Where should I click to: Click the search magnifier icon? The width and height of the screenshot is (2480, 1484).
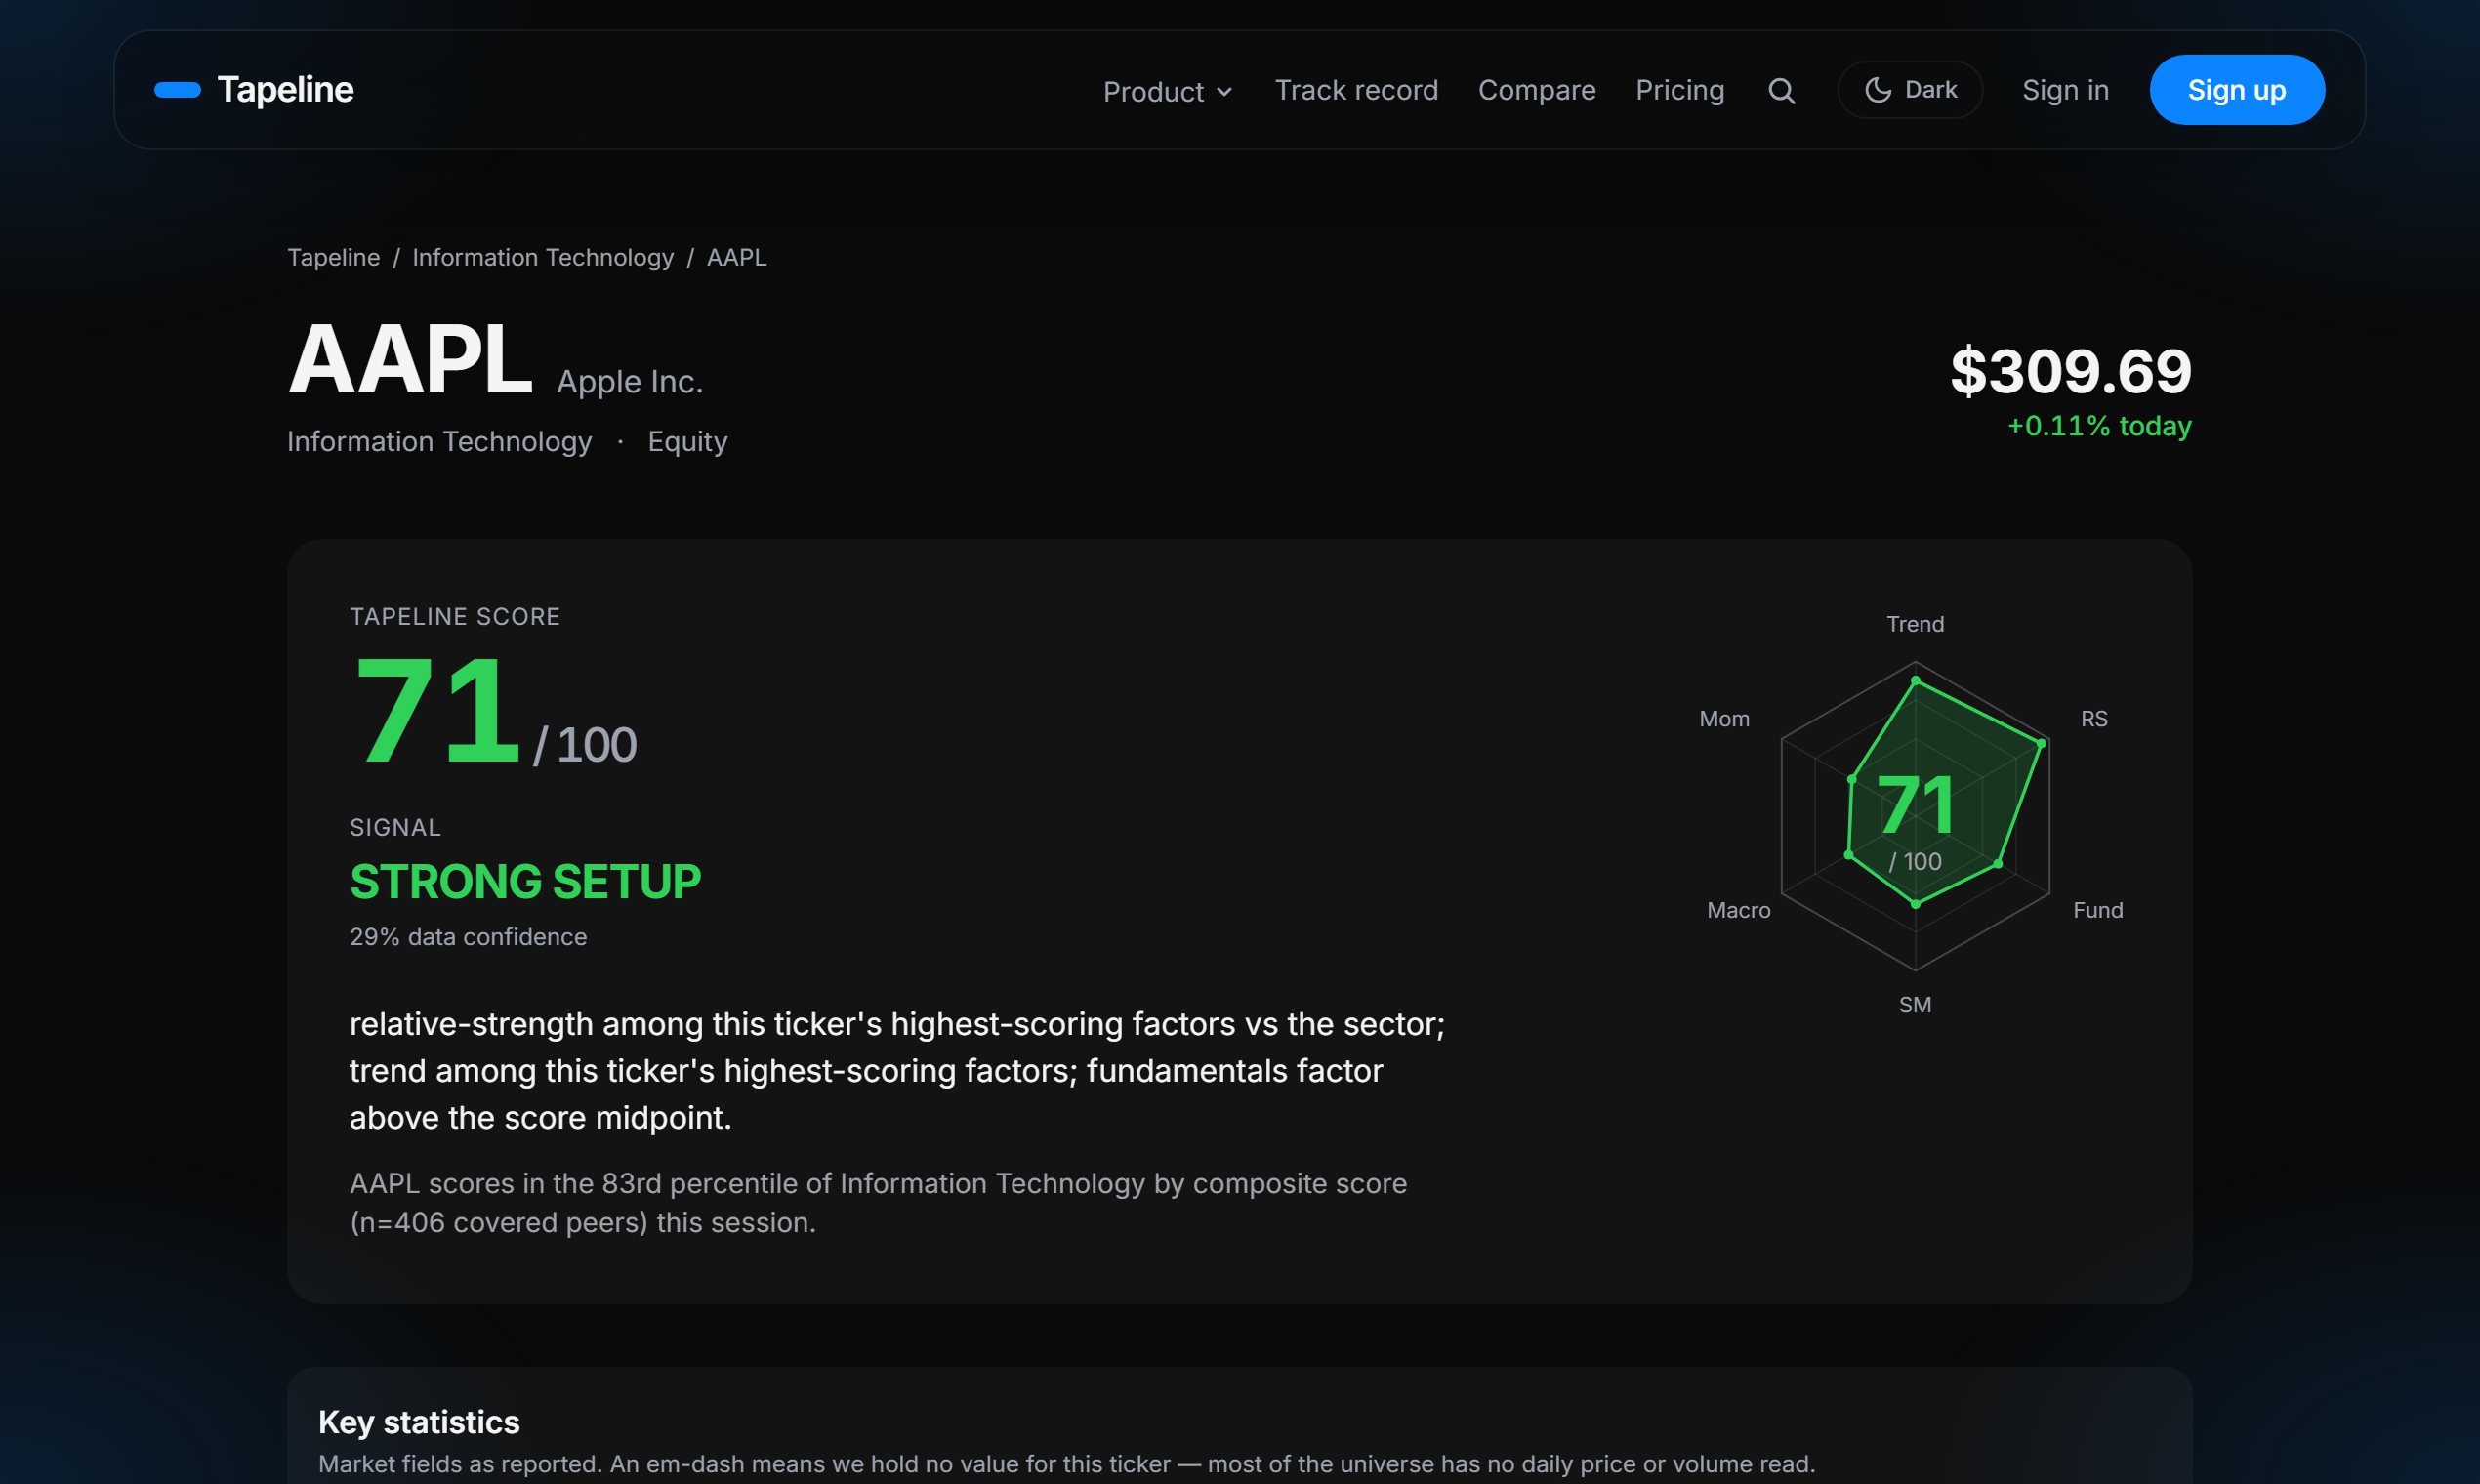[1781, 91]
